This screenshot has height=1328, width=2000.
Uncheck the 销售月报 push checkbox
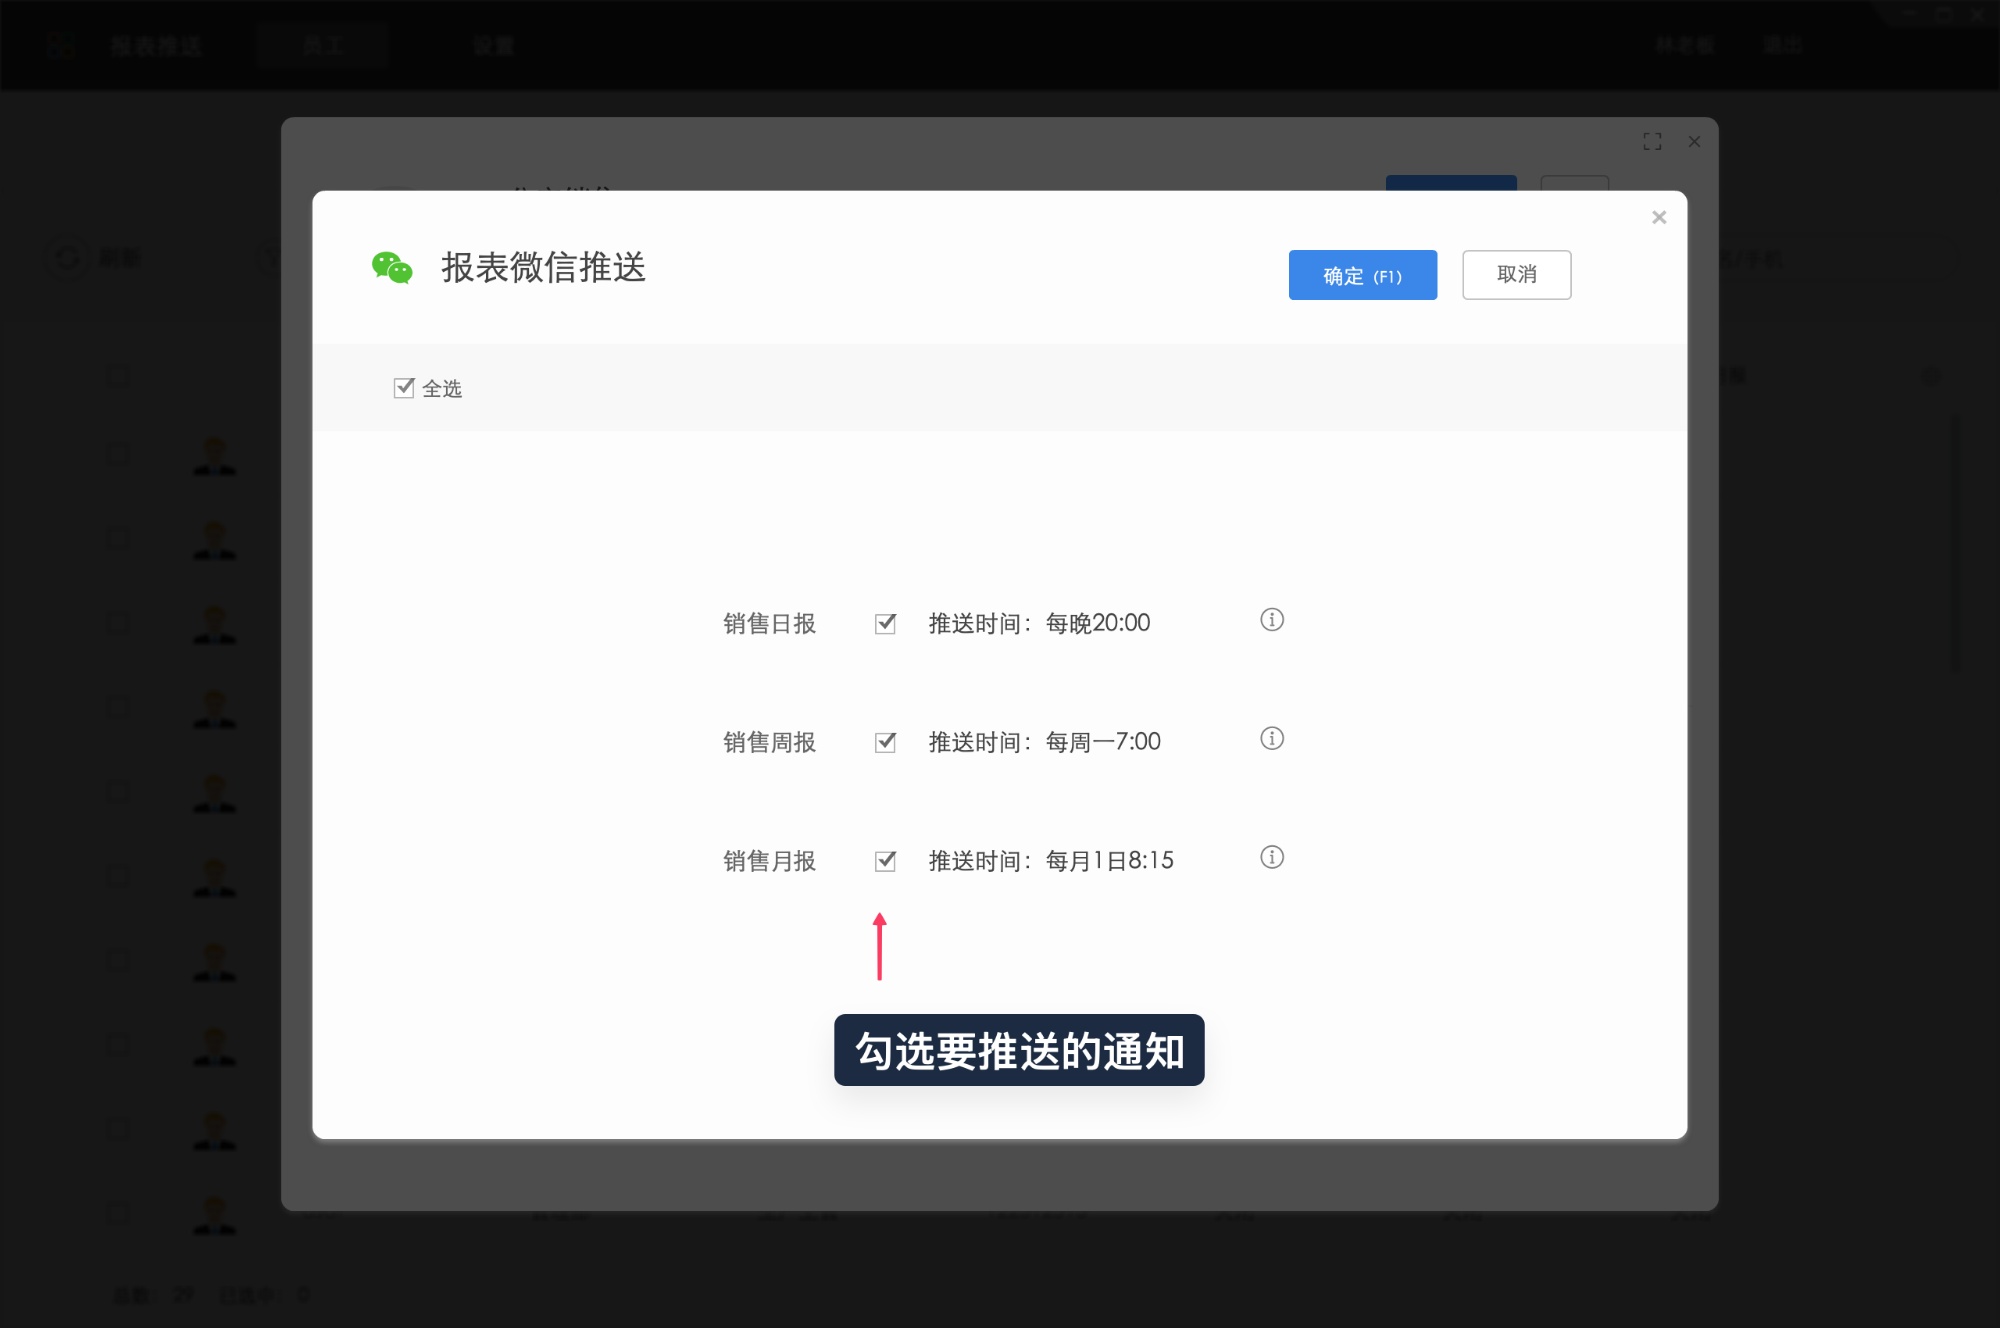pyautogui.click(x=885, y=861)
